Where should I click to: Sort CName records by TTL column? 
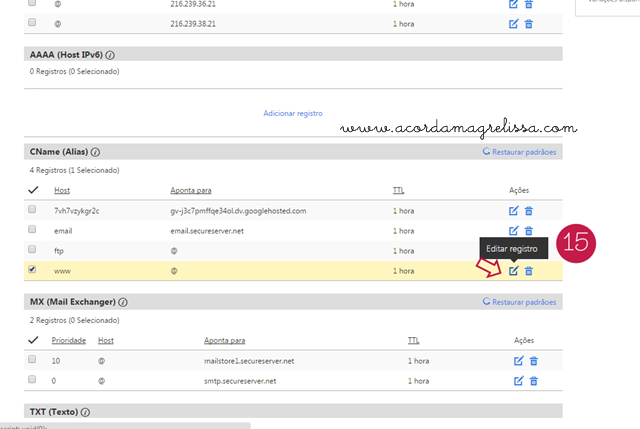click(398, 190)
